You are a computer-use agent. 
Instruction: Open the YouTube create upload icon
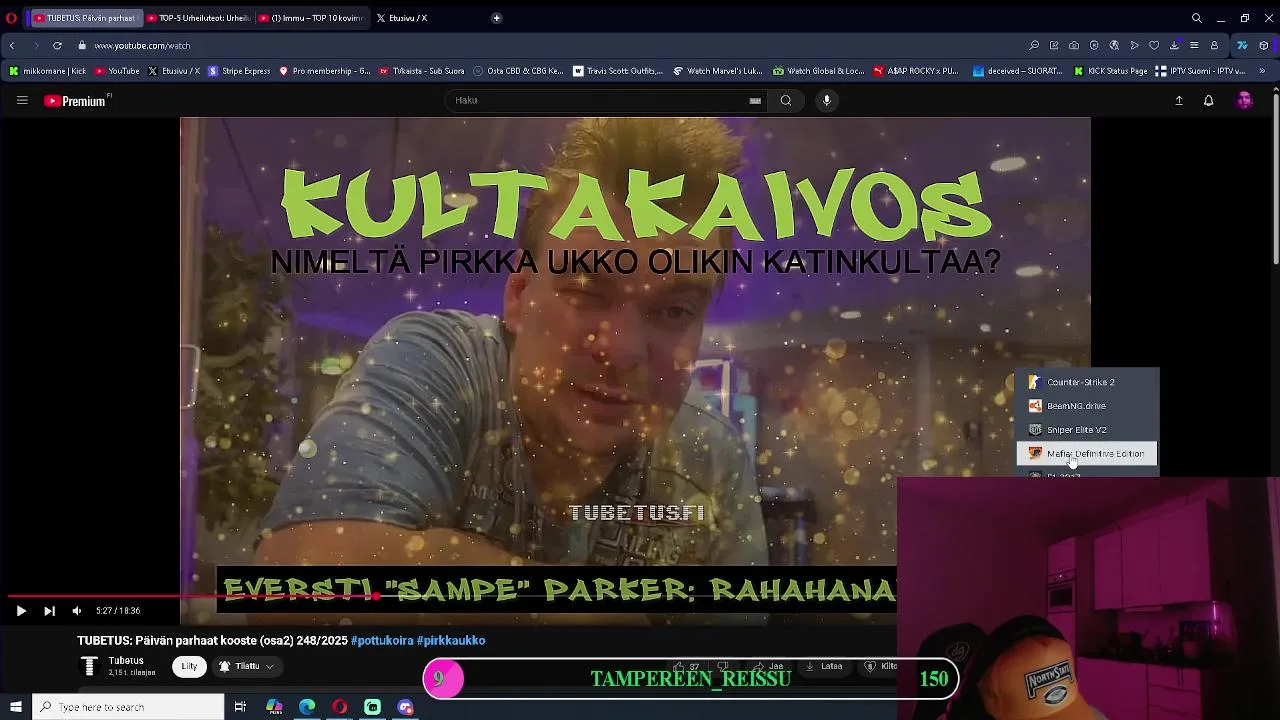[1179, 100]
